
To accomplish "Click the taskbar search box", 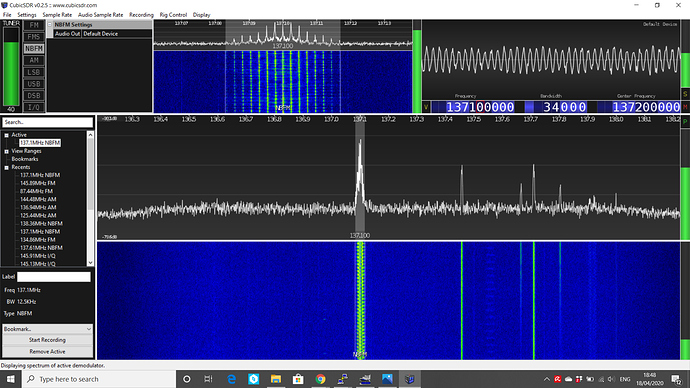I will 99,379.
